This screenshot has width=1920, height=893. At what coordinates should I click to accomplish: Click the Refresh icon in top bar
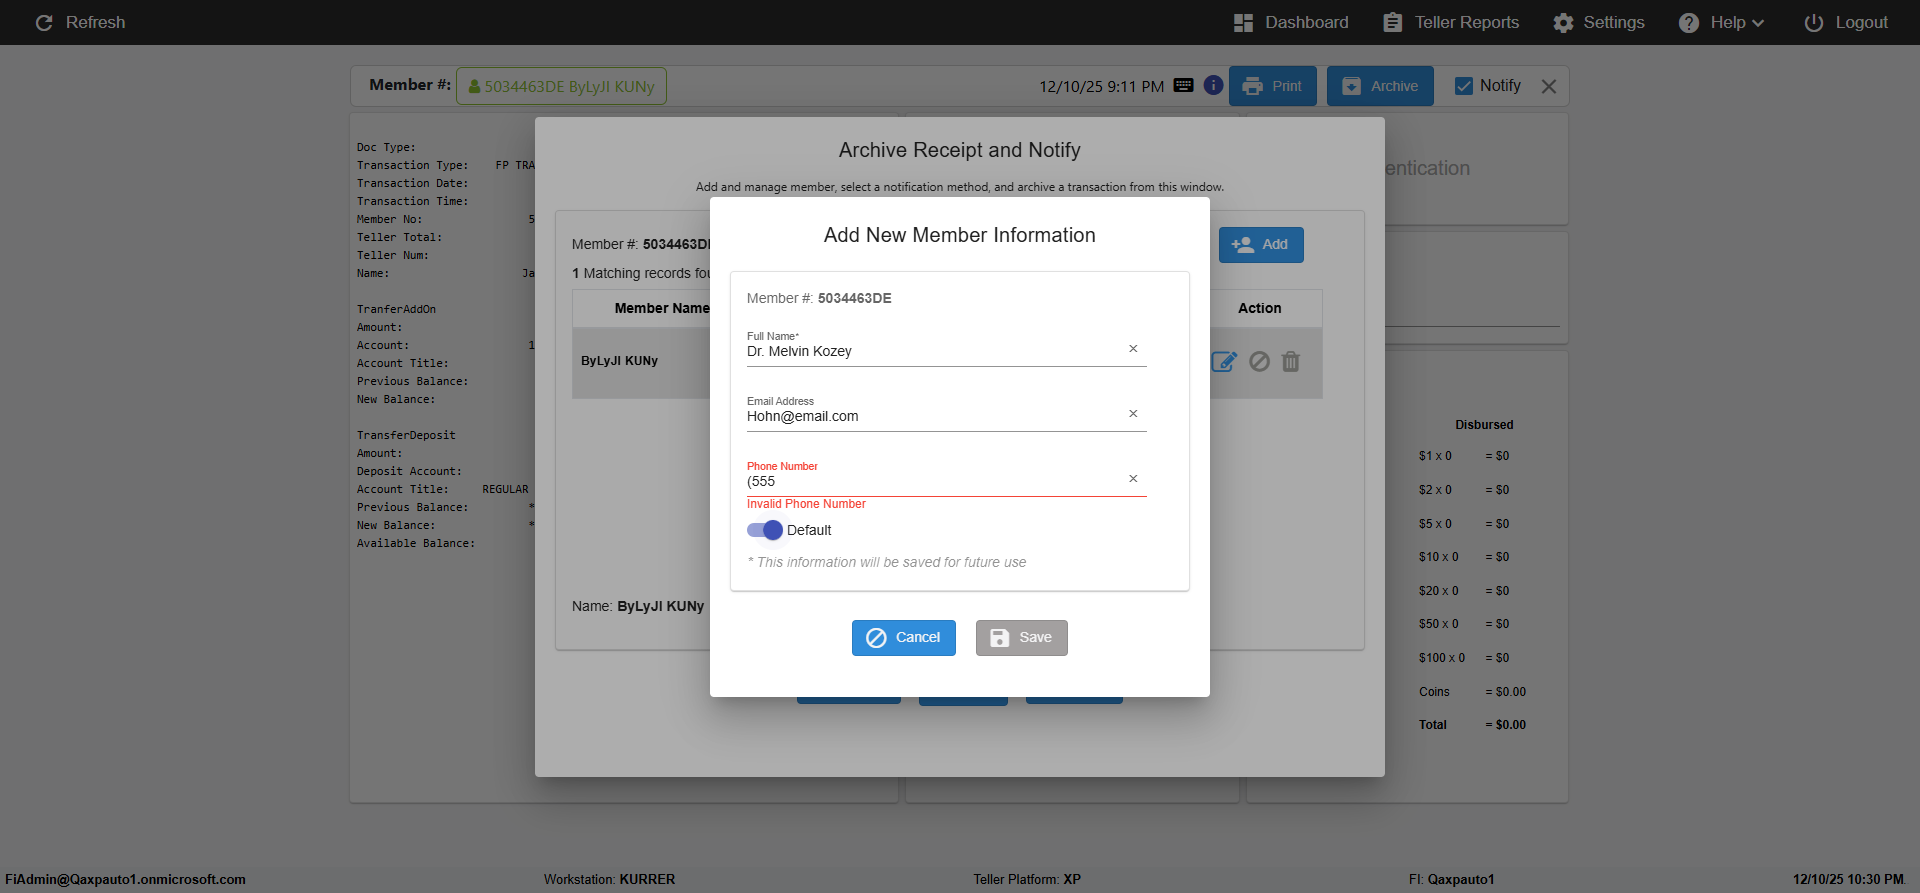coord(44,22)
